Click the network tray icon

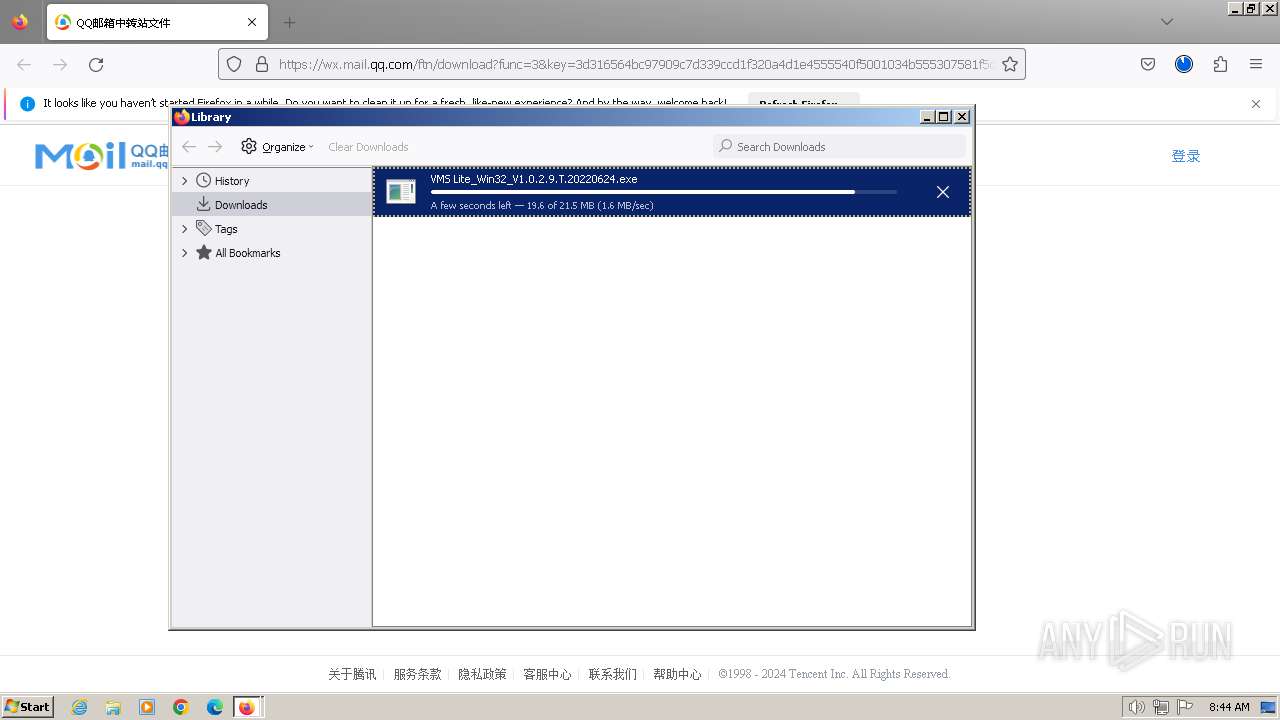click(1160, 707)
